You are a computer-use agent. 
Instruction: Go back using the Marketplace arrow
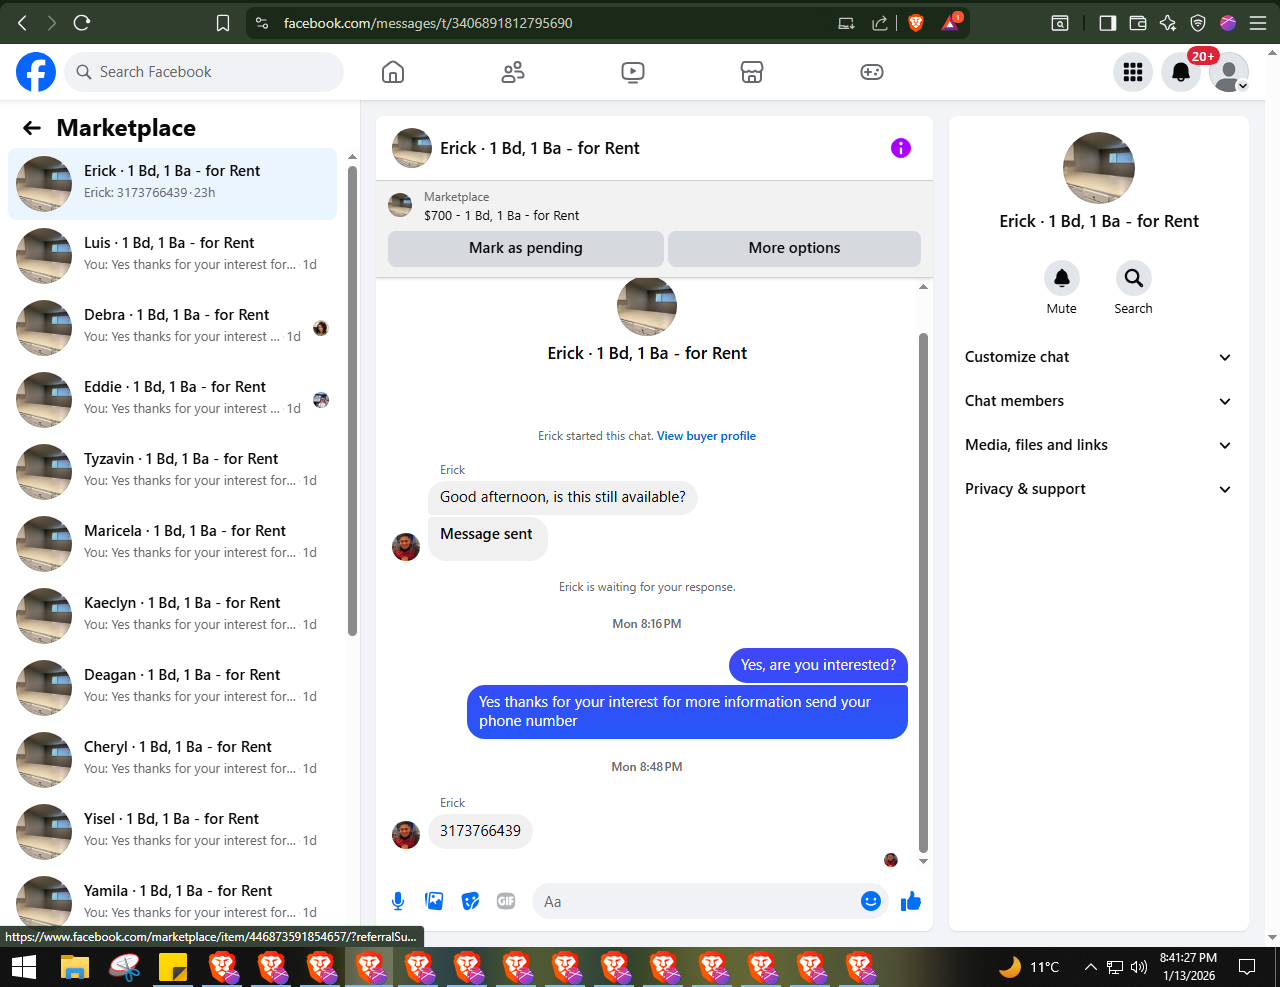pos(32,128)
